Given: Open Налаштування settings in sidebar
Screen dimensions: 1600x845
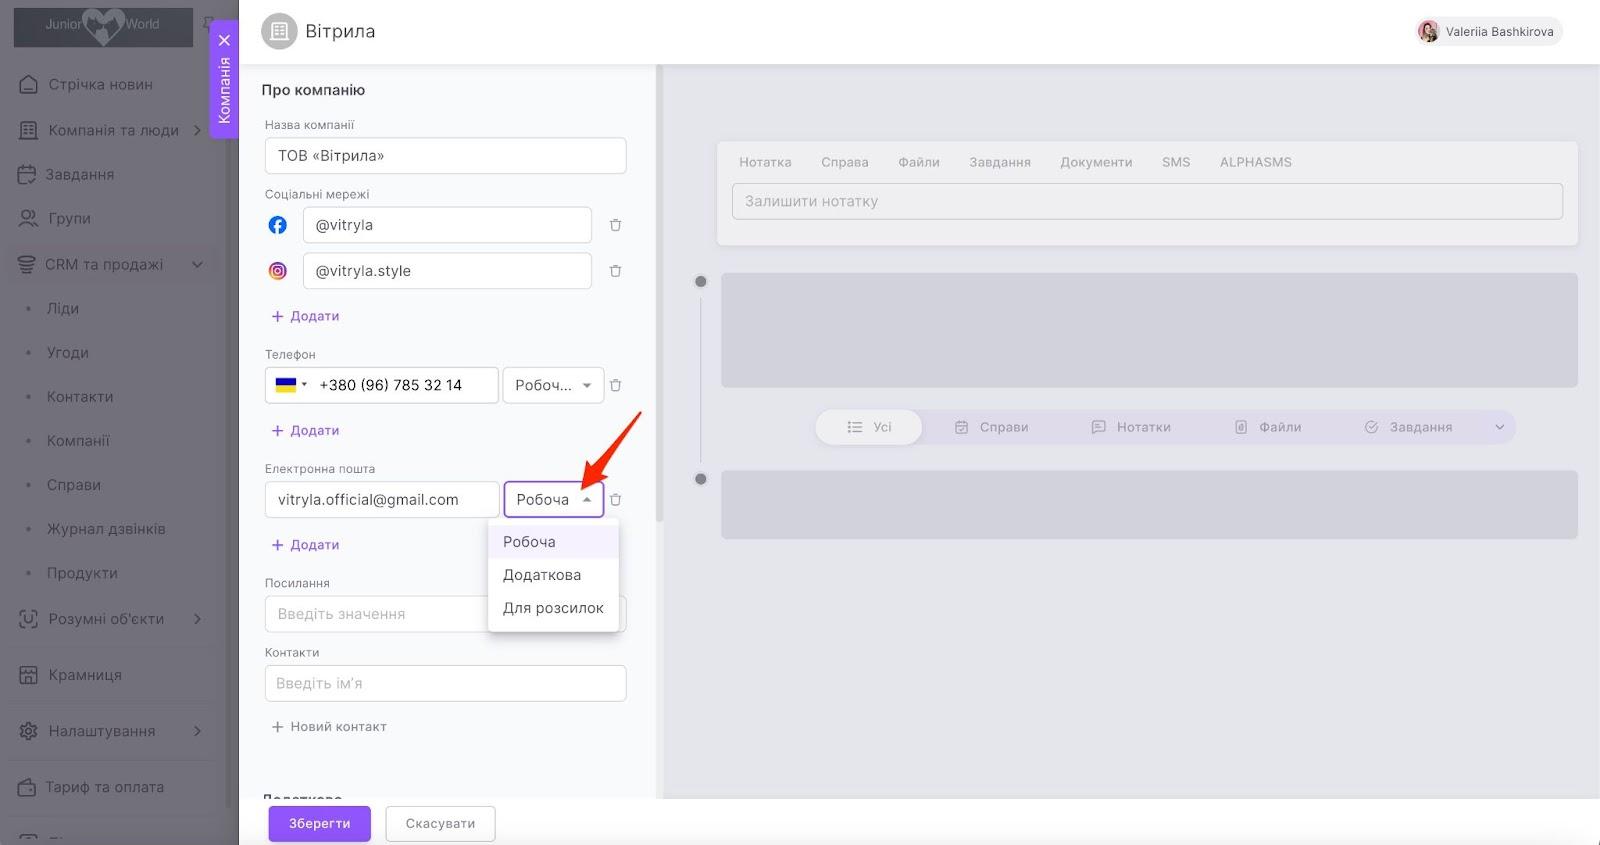Looking at the screenshot, I should [x=101, y=731].
